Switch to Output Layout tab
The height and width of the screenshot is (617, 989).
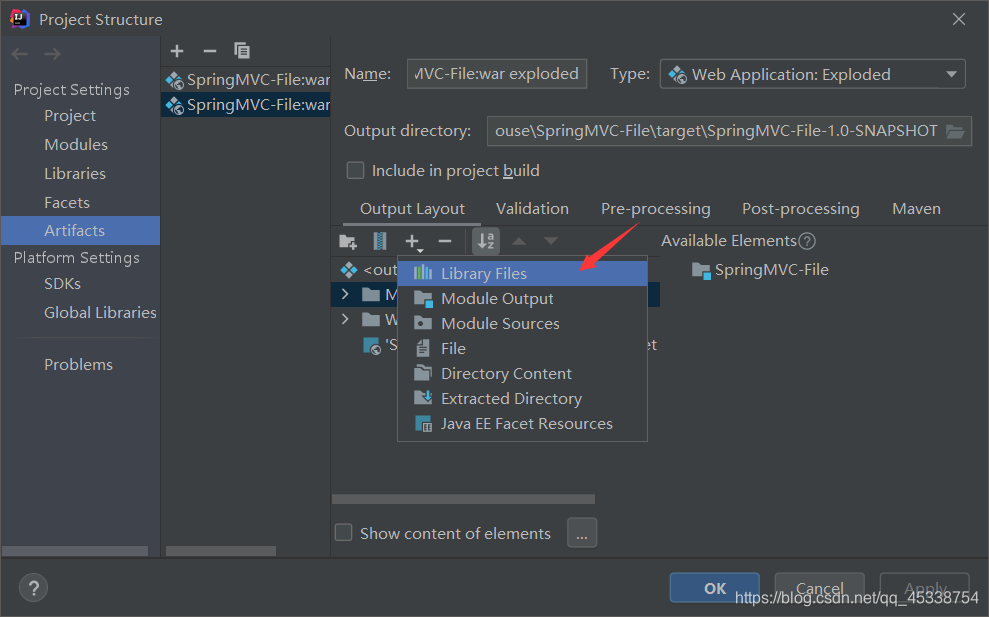412,209
